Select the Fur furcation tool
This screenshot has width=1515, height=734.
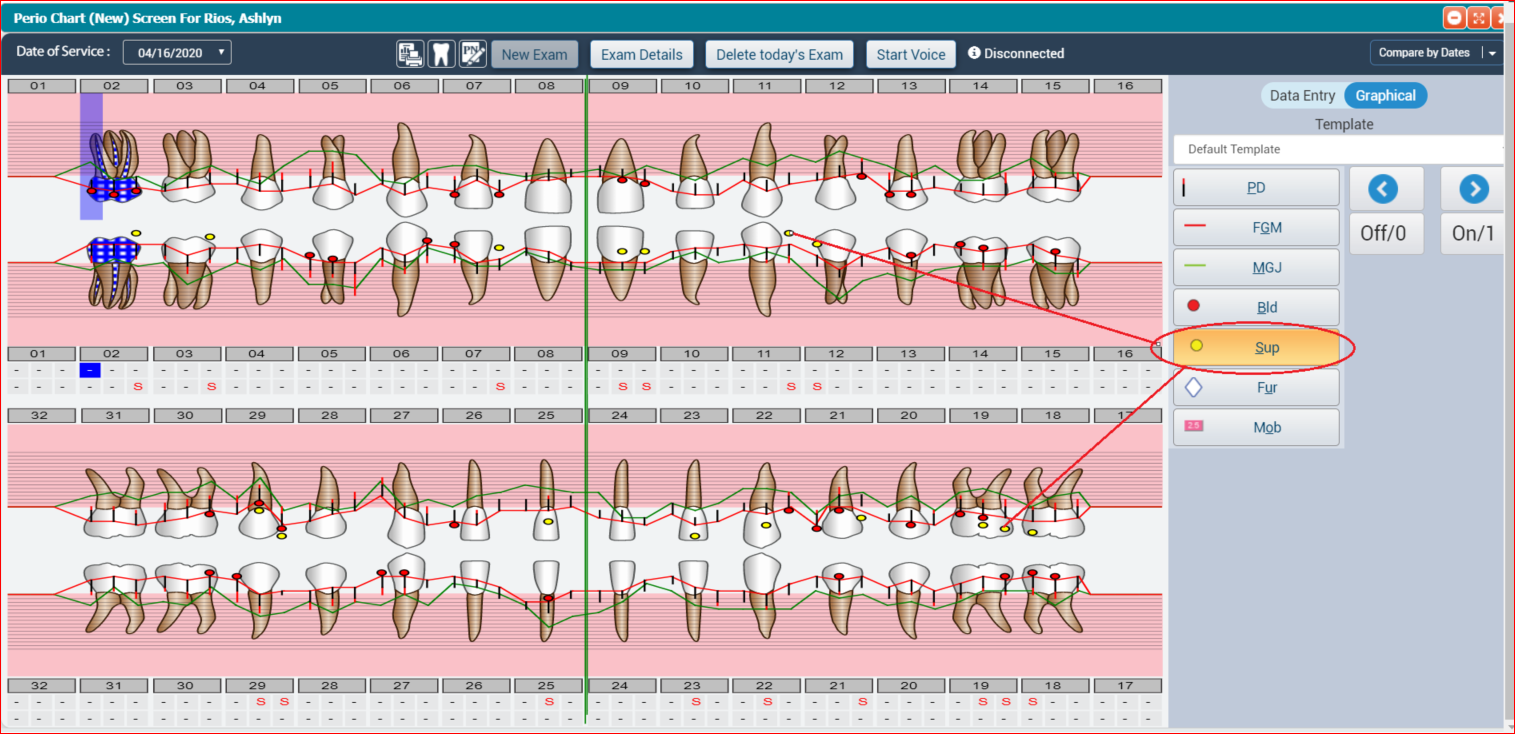click(x=1256, y=387)
